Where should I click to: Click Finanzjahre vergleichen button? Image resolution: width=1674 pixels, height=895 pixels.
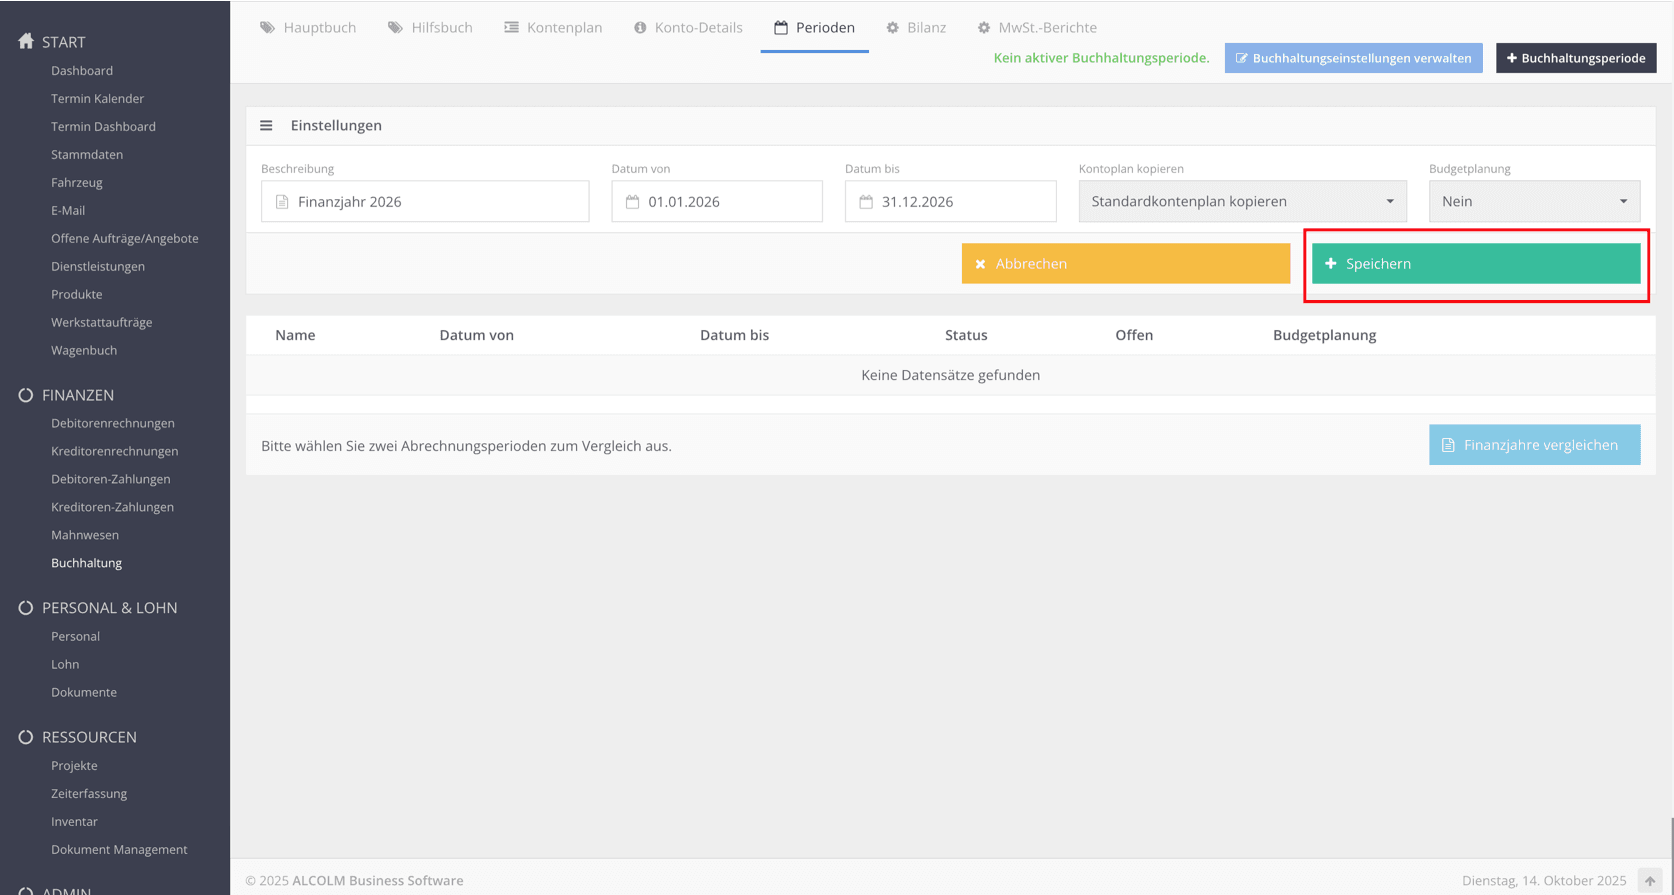(x=1534, y=445)
